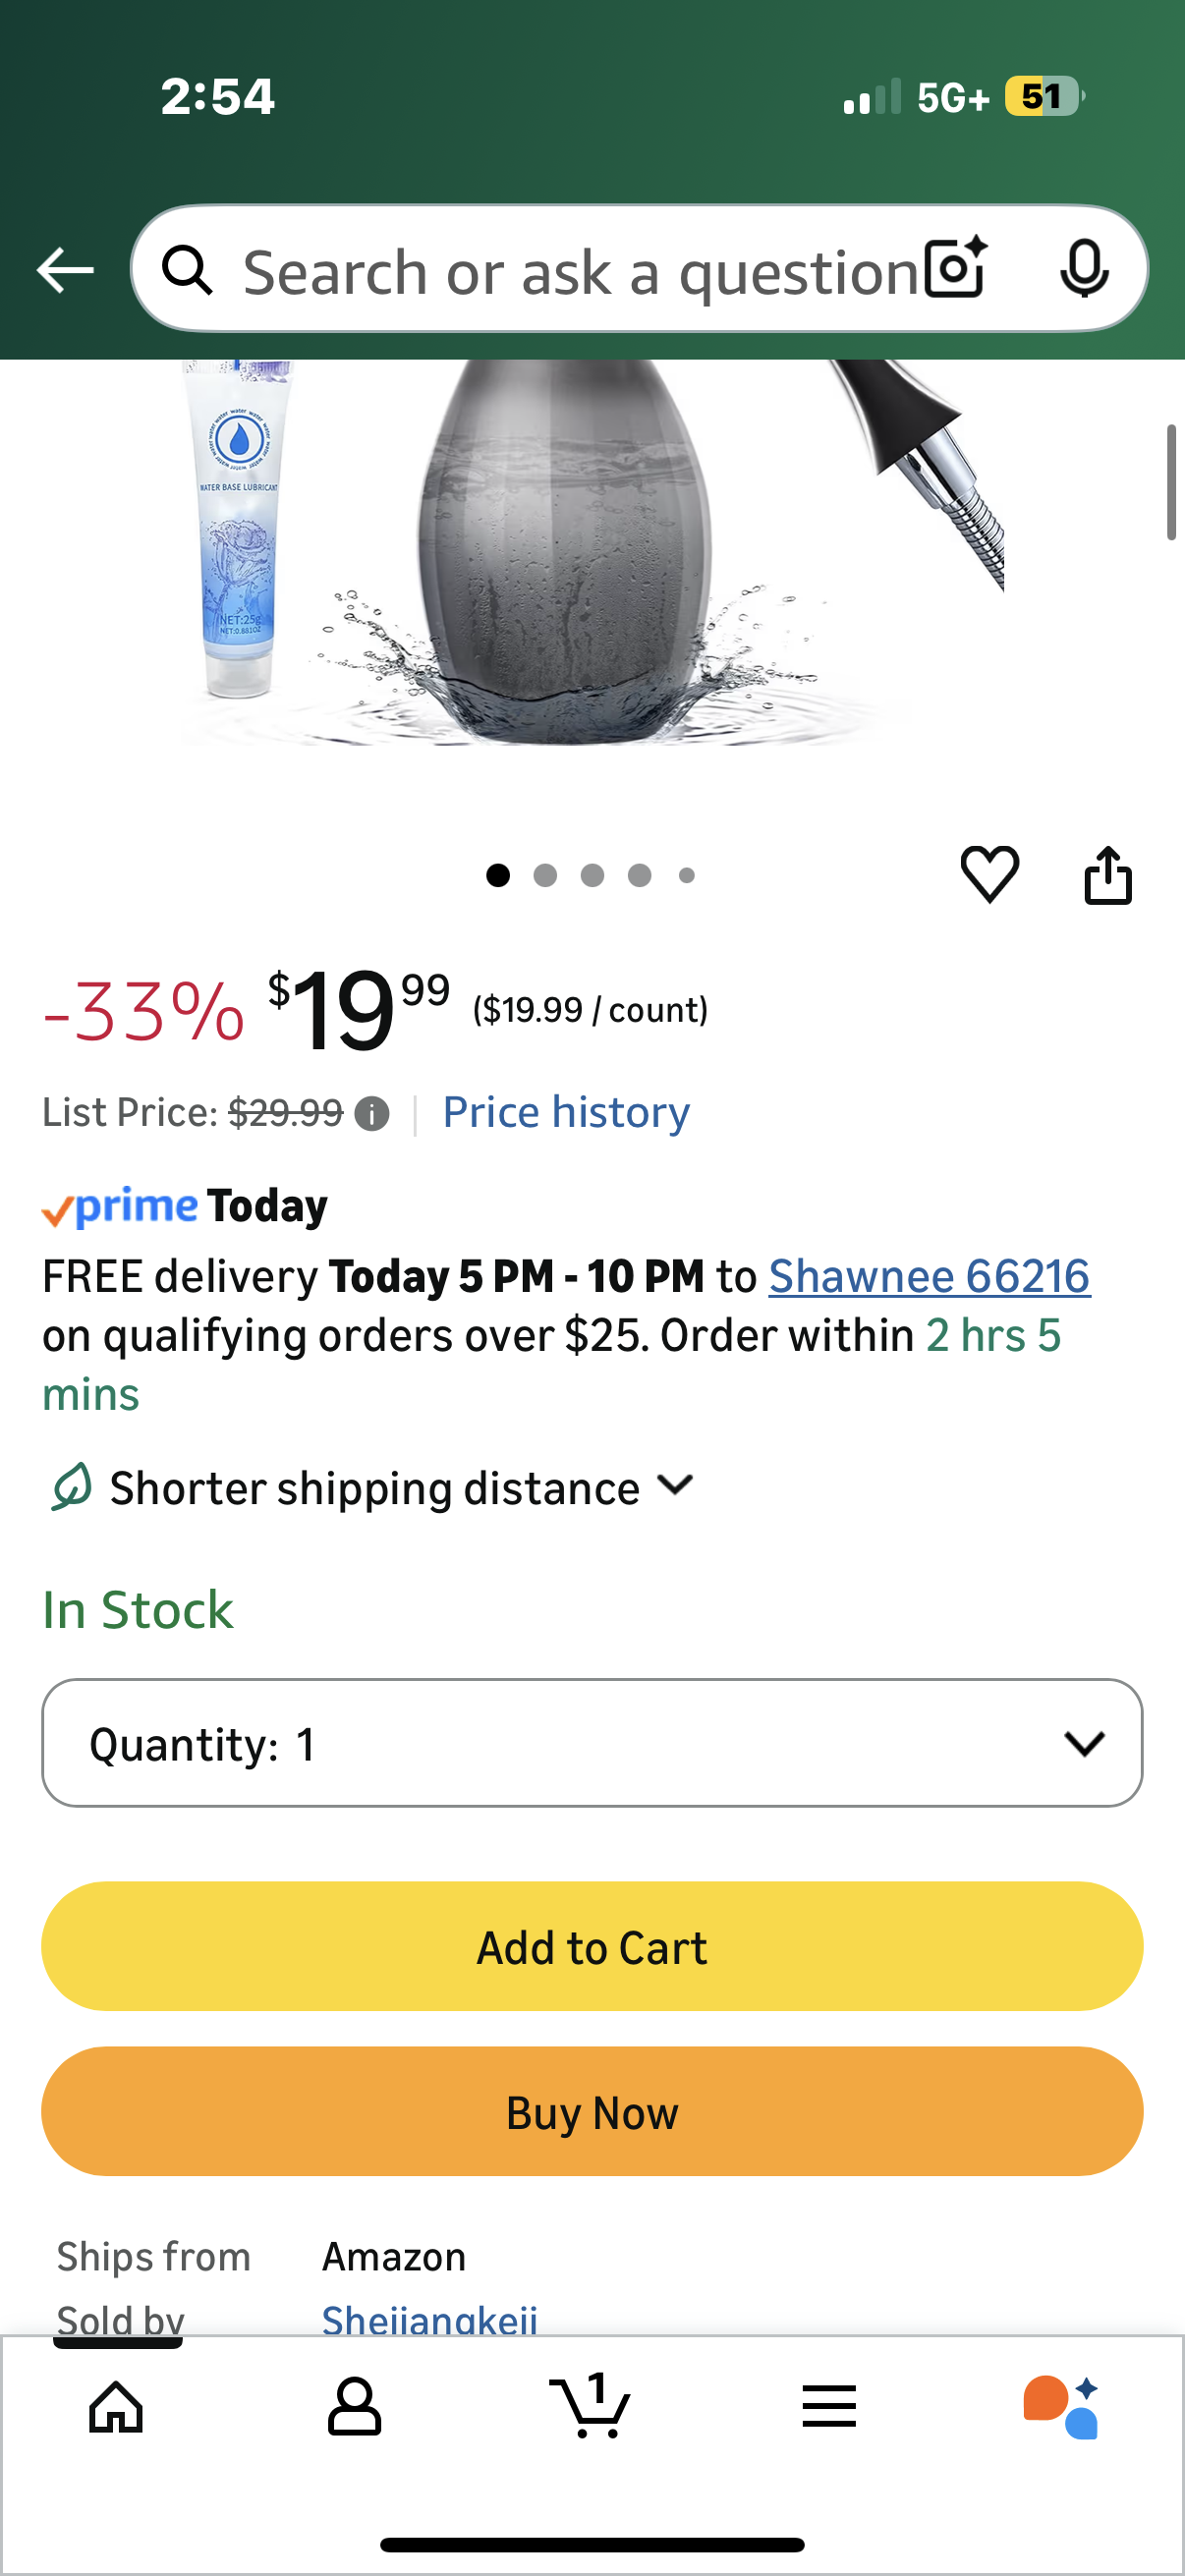Open the account profile tab
Viewport: 1185px width, 2576px height.
click(354, 2406)
